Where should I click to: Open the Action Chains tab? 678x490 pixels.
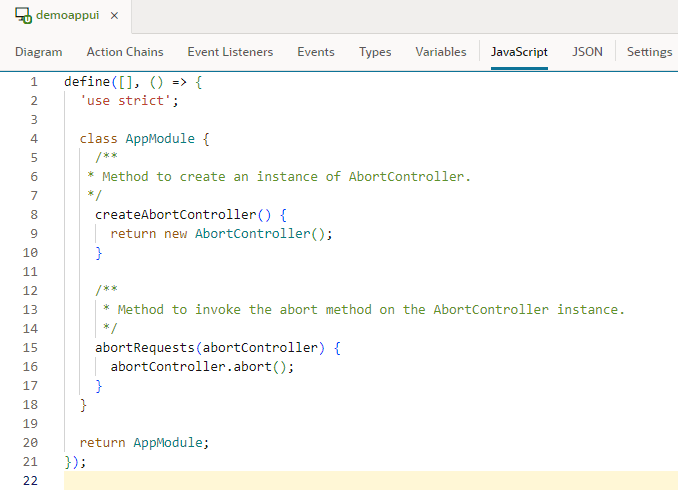[125, 52]
